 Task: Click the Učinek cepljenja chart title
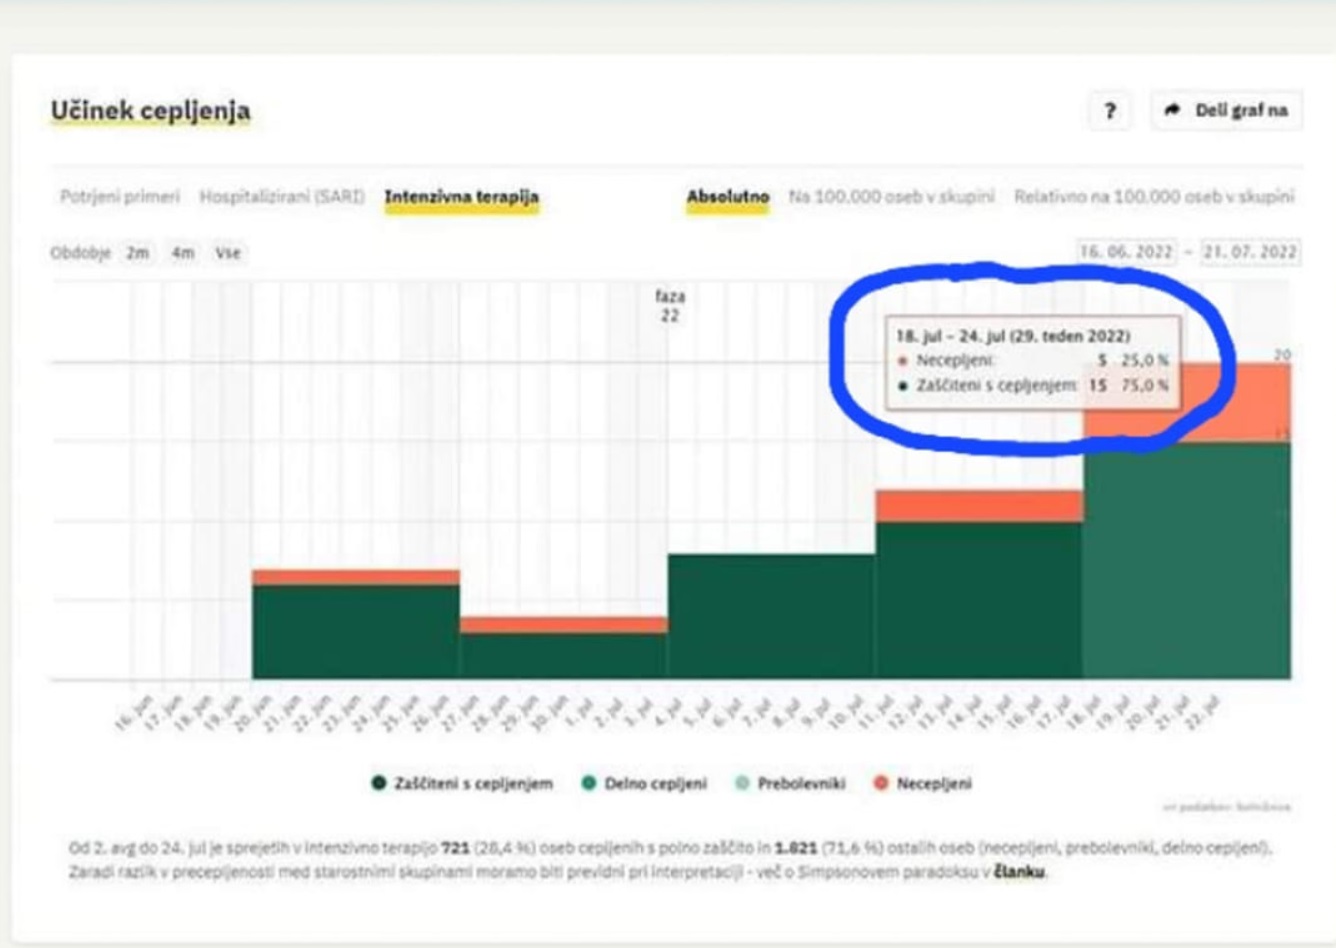(x=151, y=111)
